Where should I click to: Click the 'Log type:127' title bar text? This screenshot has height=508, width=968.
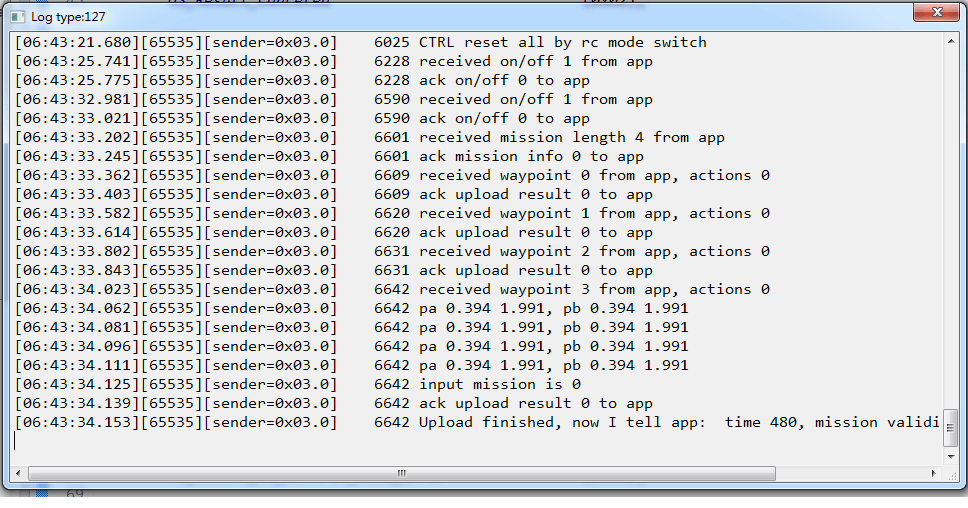66,17
